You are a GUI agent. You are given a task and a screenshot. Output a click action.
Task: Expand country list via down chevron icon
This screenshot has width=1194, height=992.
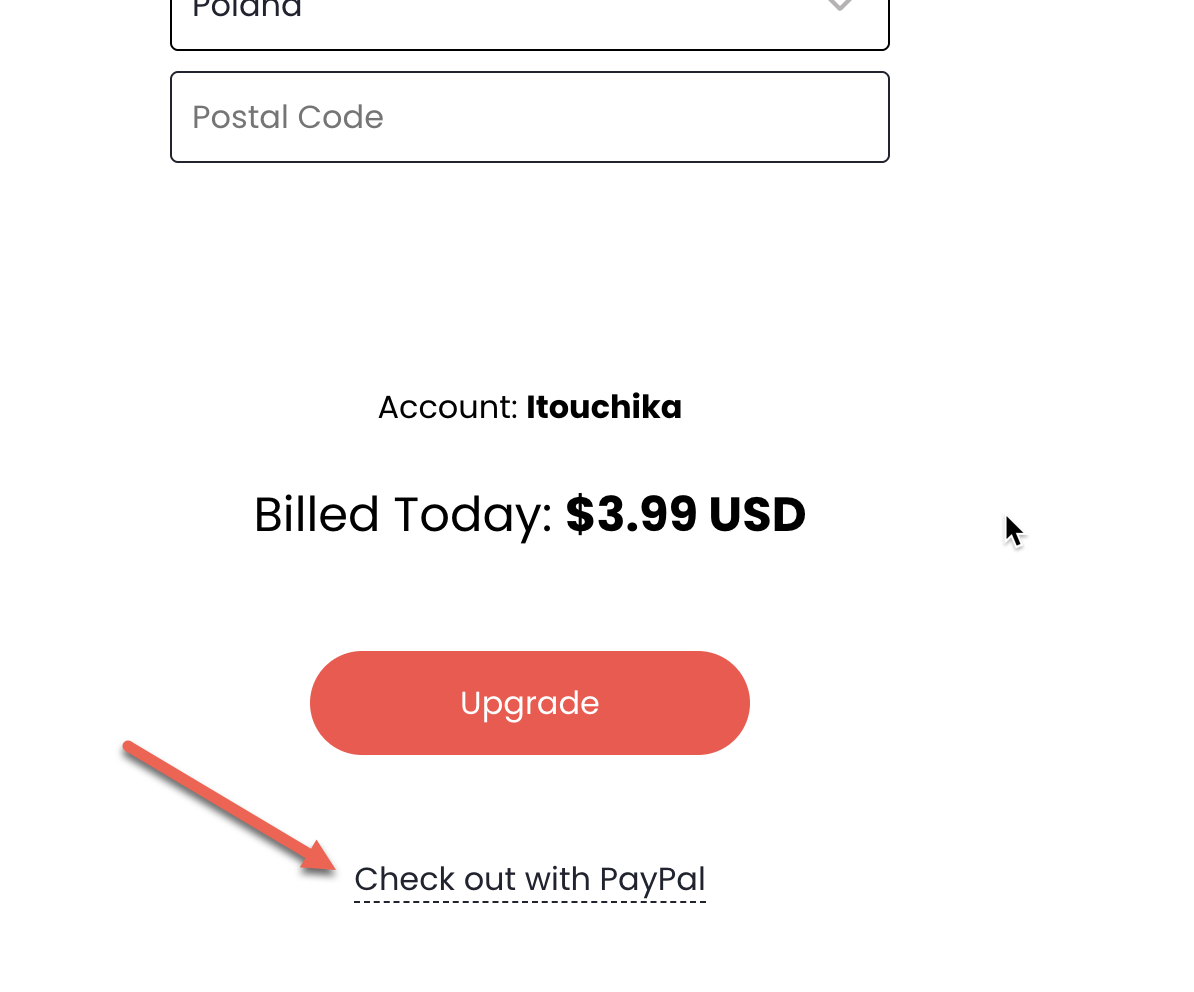839,5
